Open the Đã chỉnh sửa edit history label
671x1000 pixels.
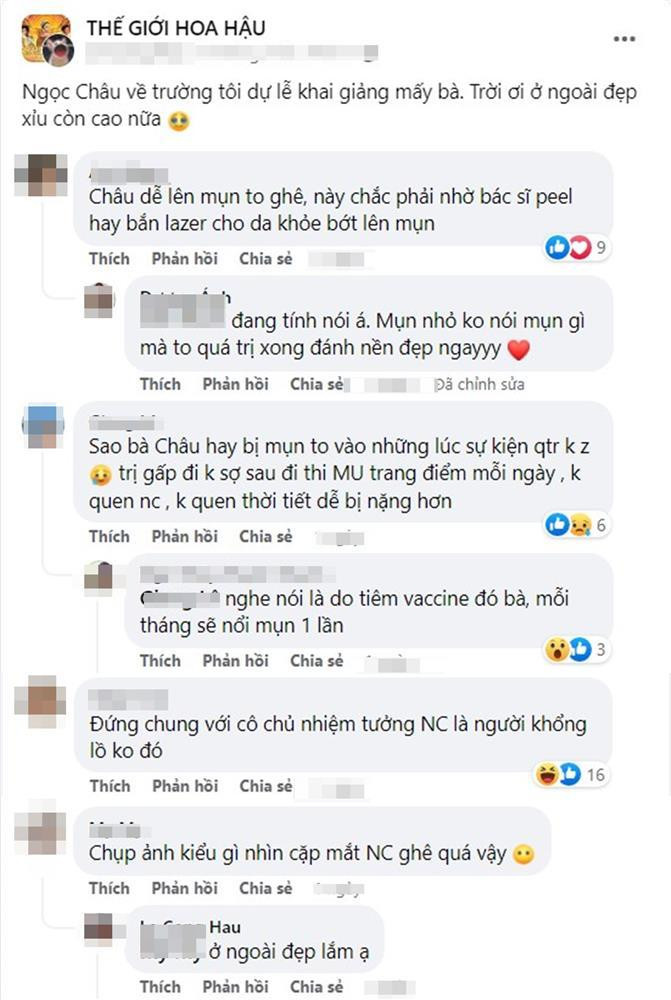click(480, 385)
